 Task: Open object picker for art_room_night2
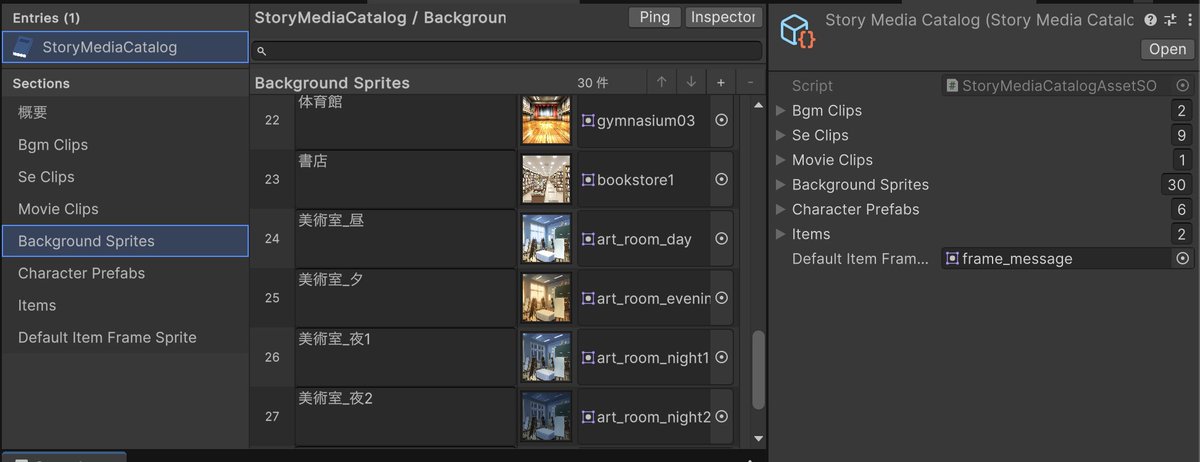pos(721,416)
